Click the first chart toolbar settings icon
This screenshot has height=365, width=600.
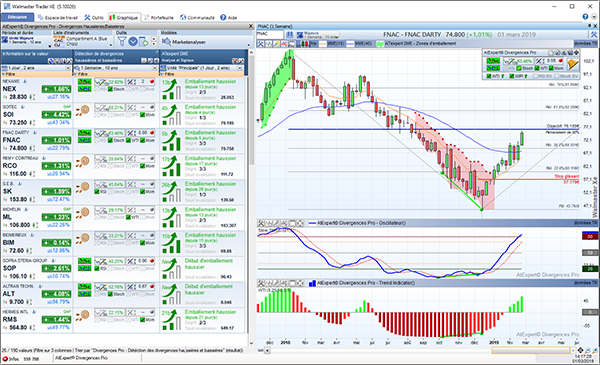[261, 44]
